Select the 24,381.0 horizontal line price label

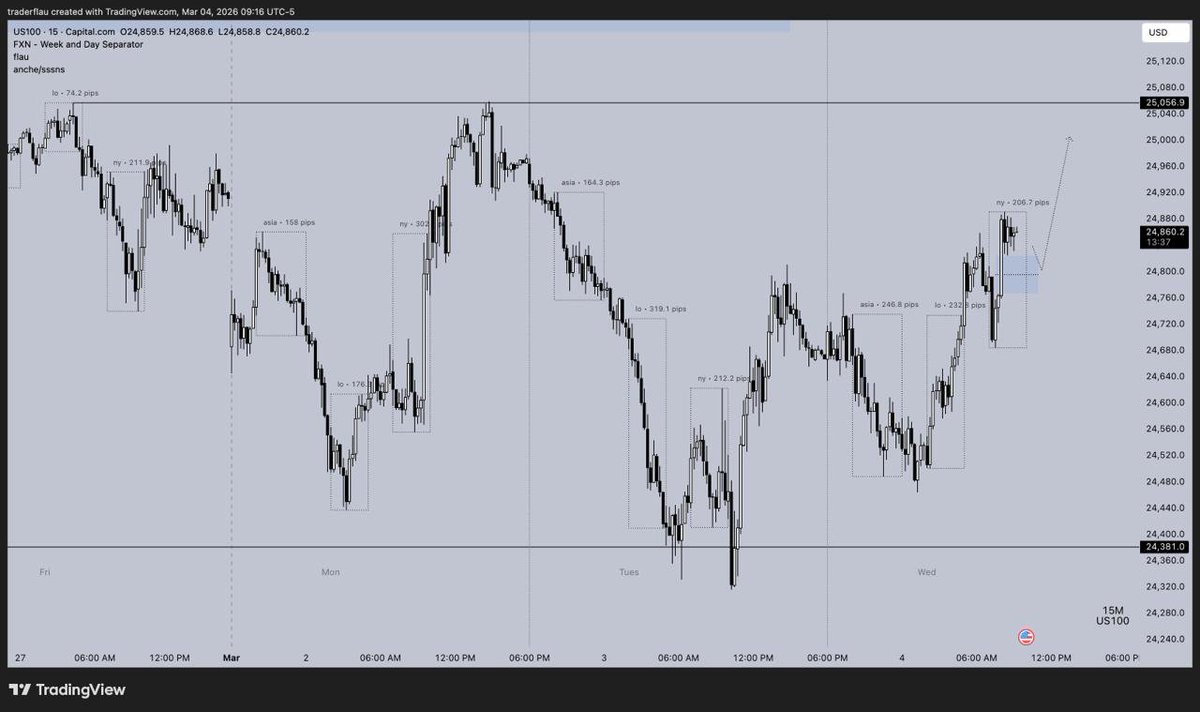coord(1166,547)
